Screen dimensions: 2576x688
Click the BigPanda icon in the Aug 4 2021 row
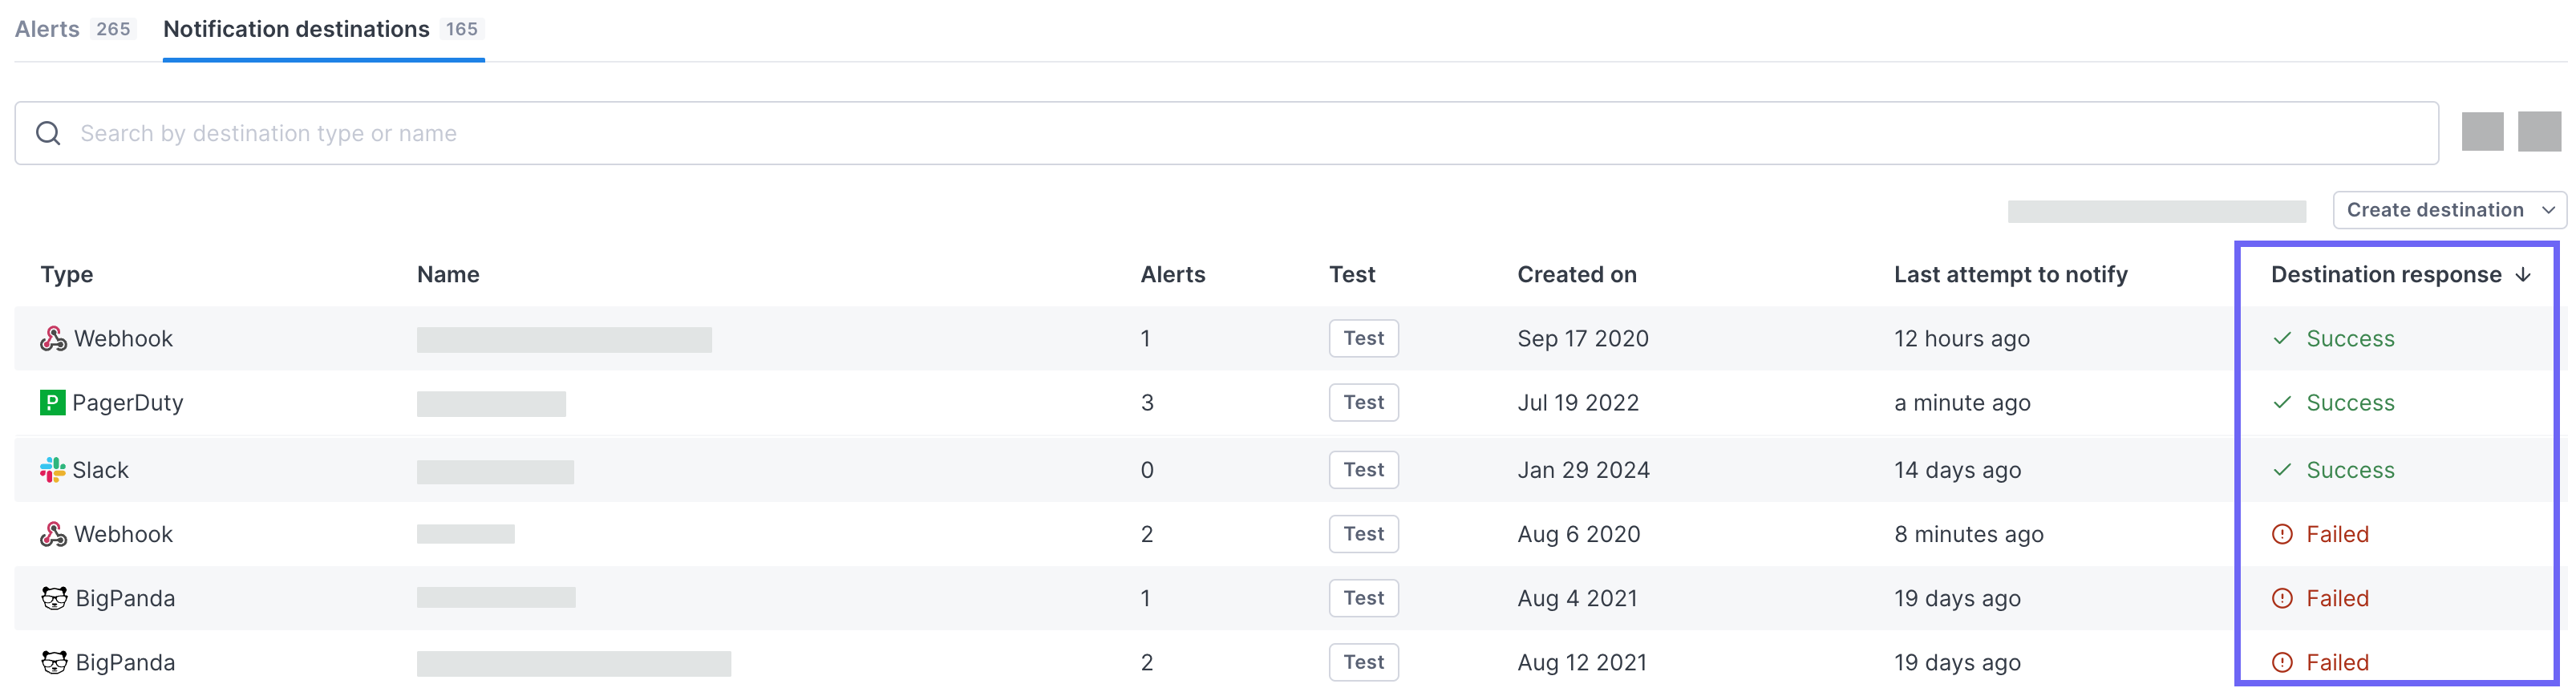(54, 598)
